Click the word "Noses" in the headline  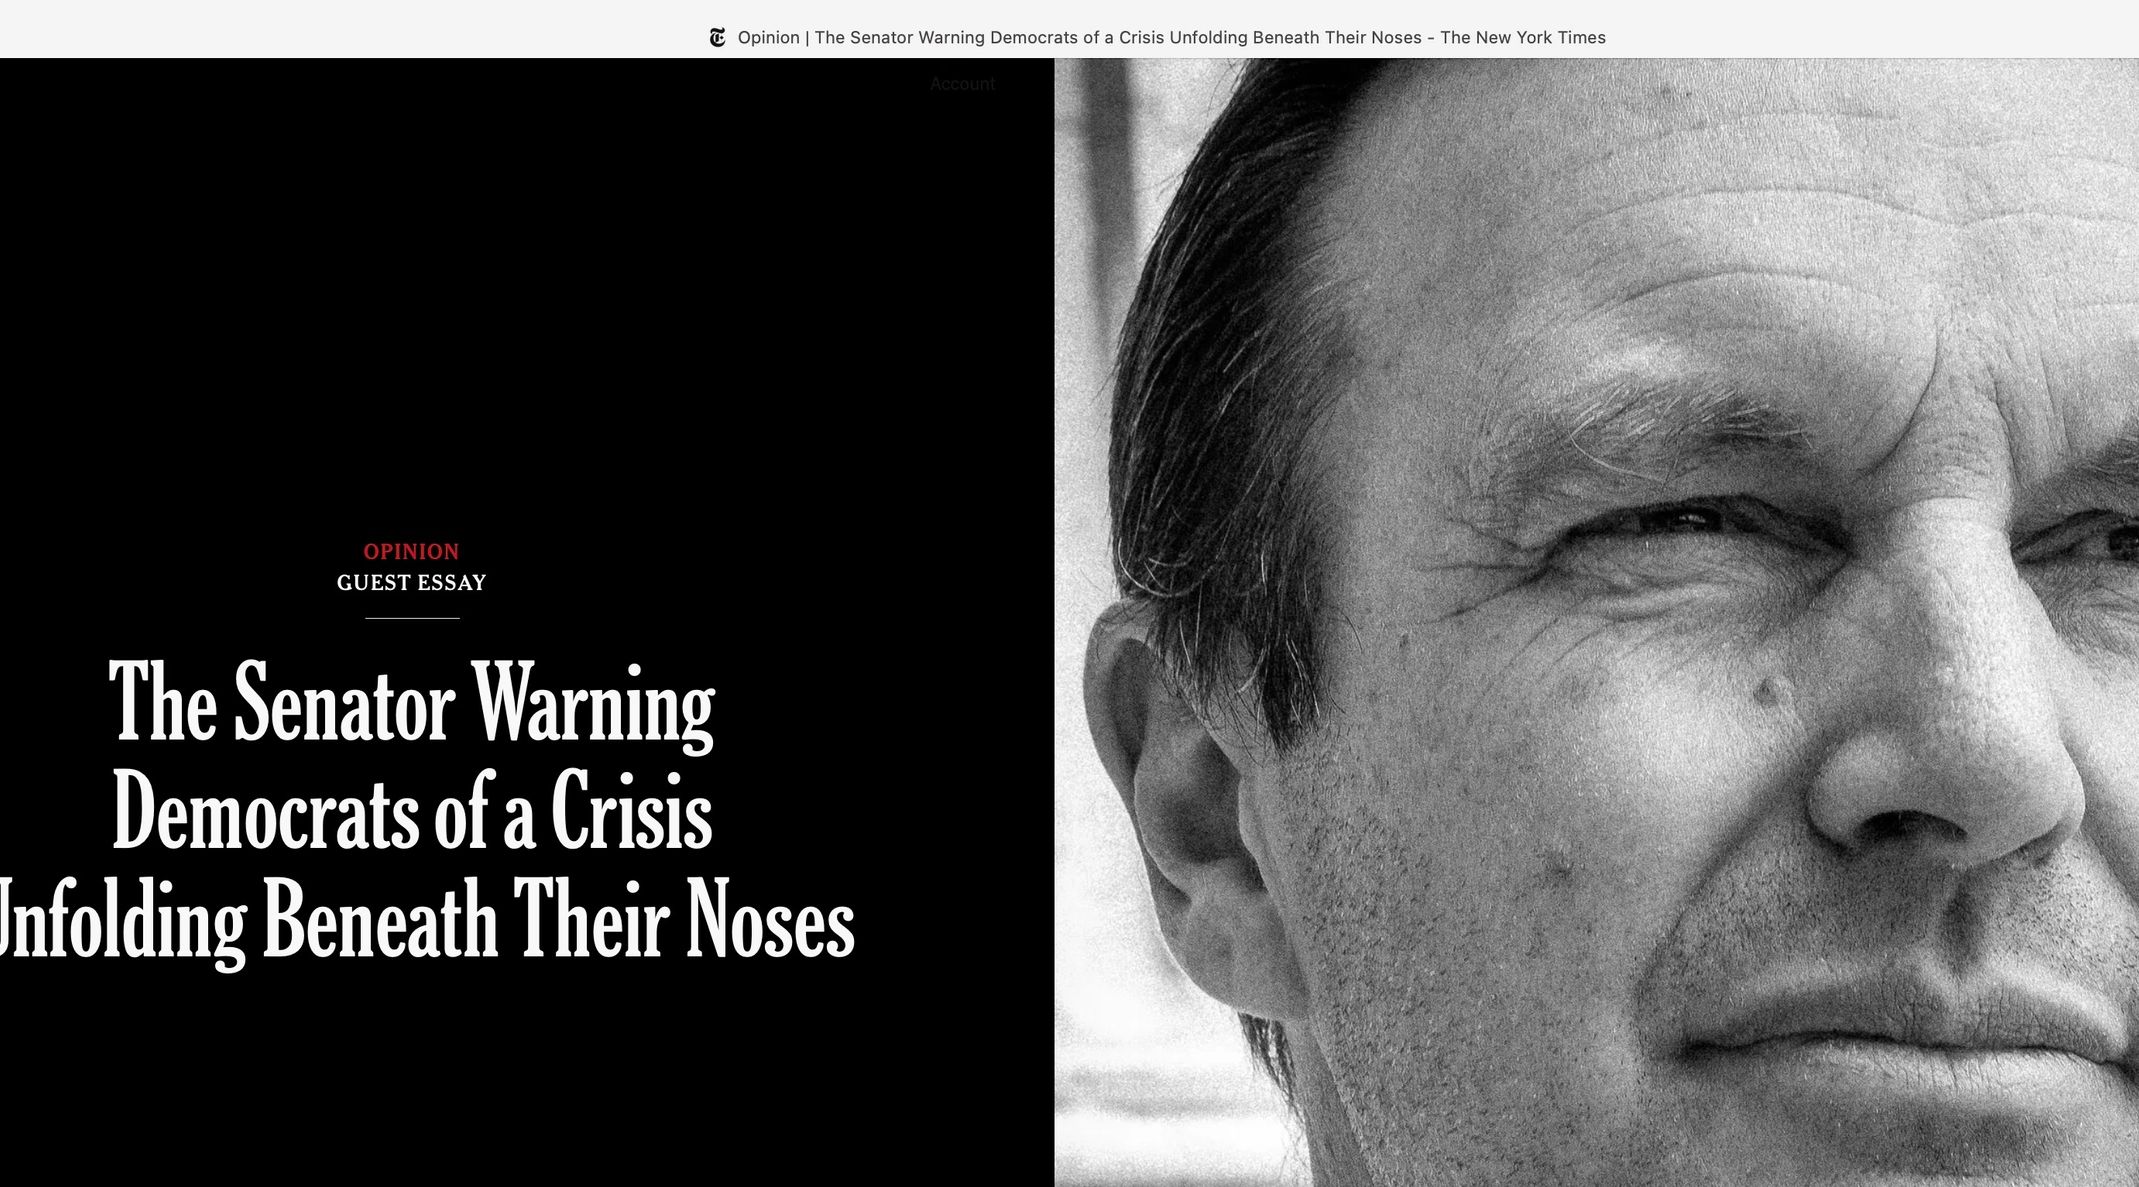click(x=770, y=920)
